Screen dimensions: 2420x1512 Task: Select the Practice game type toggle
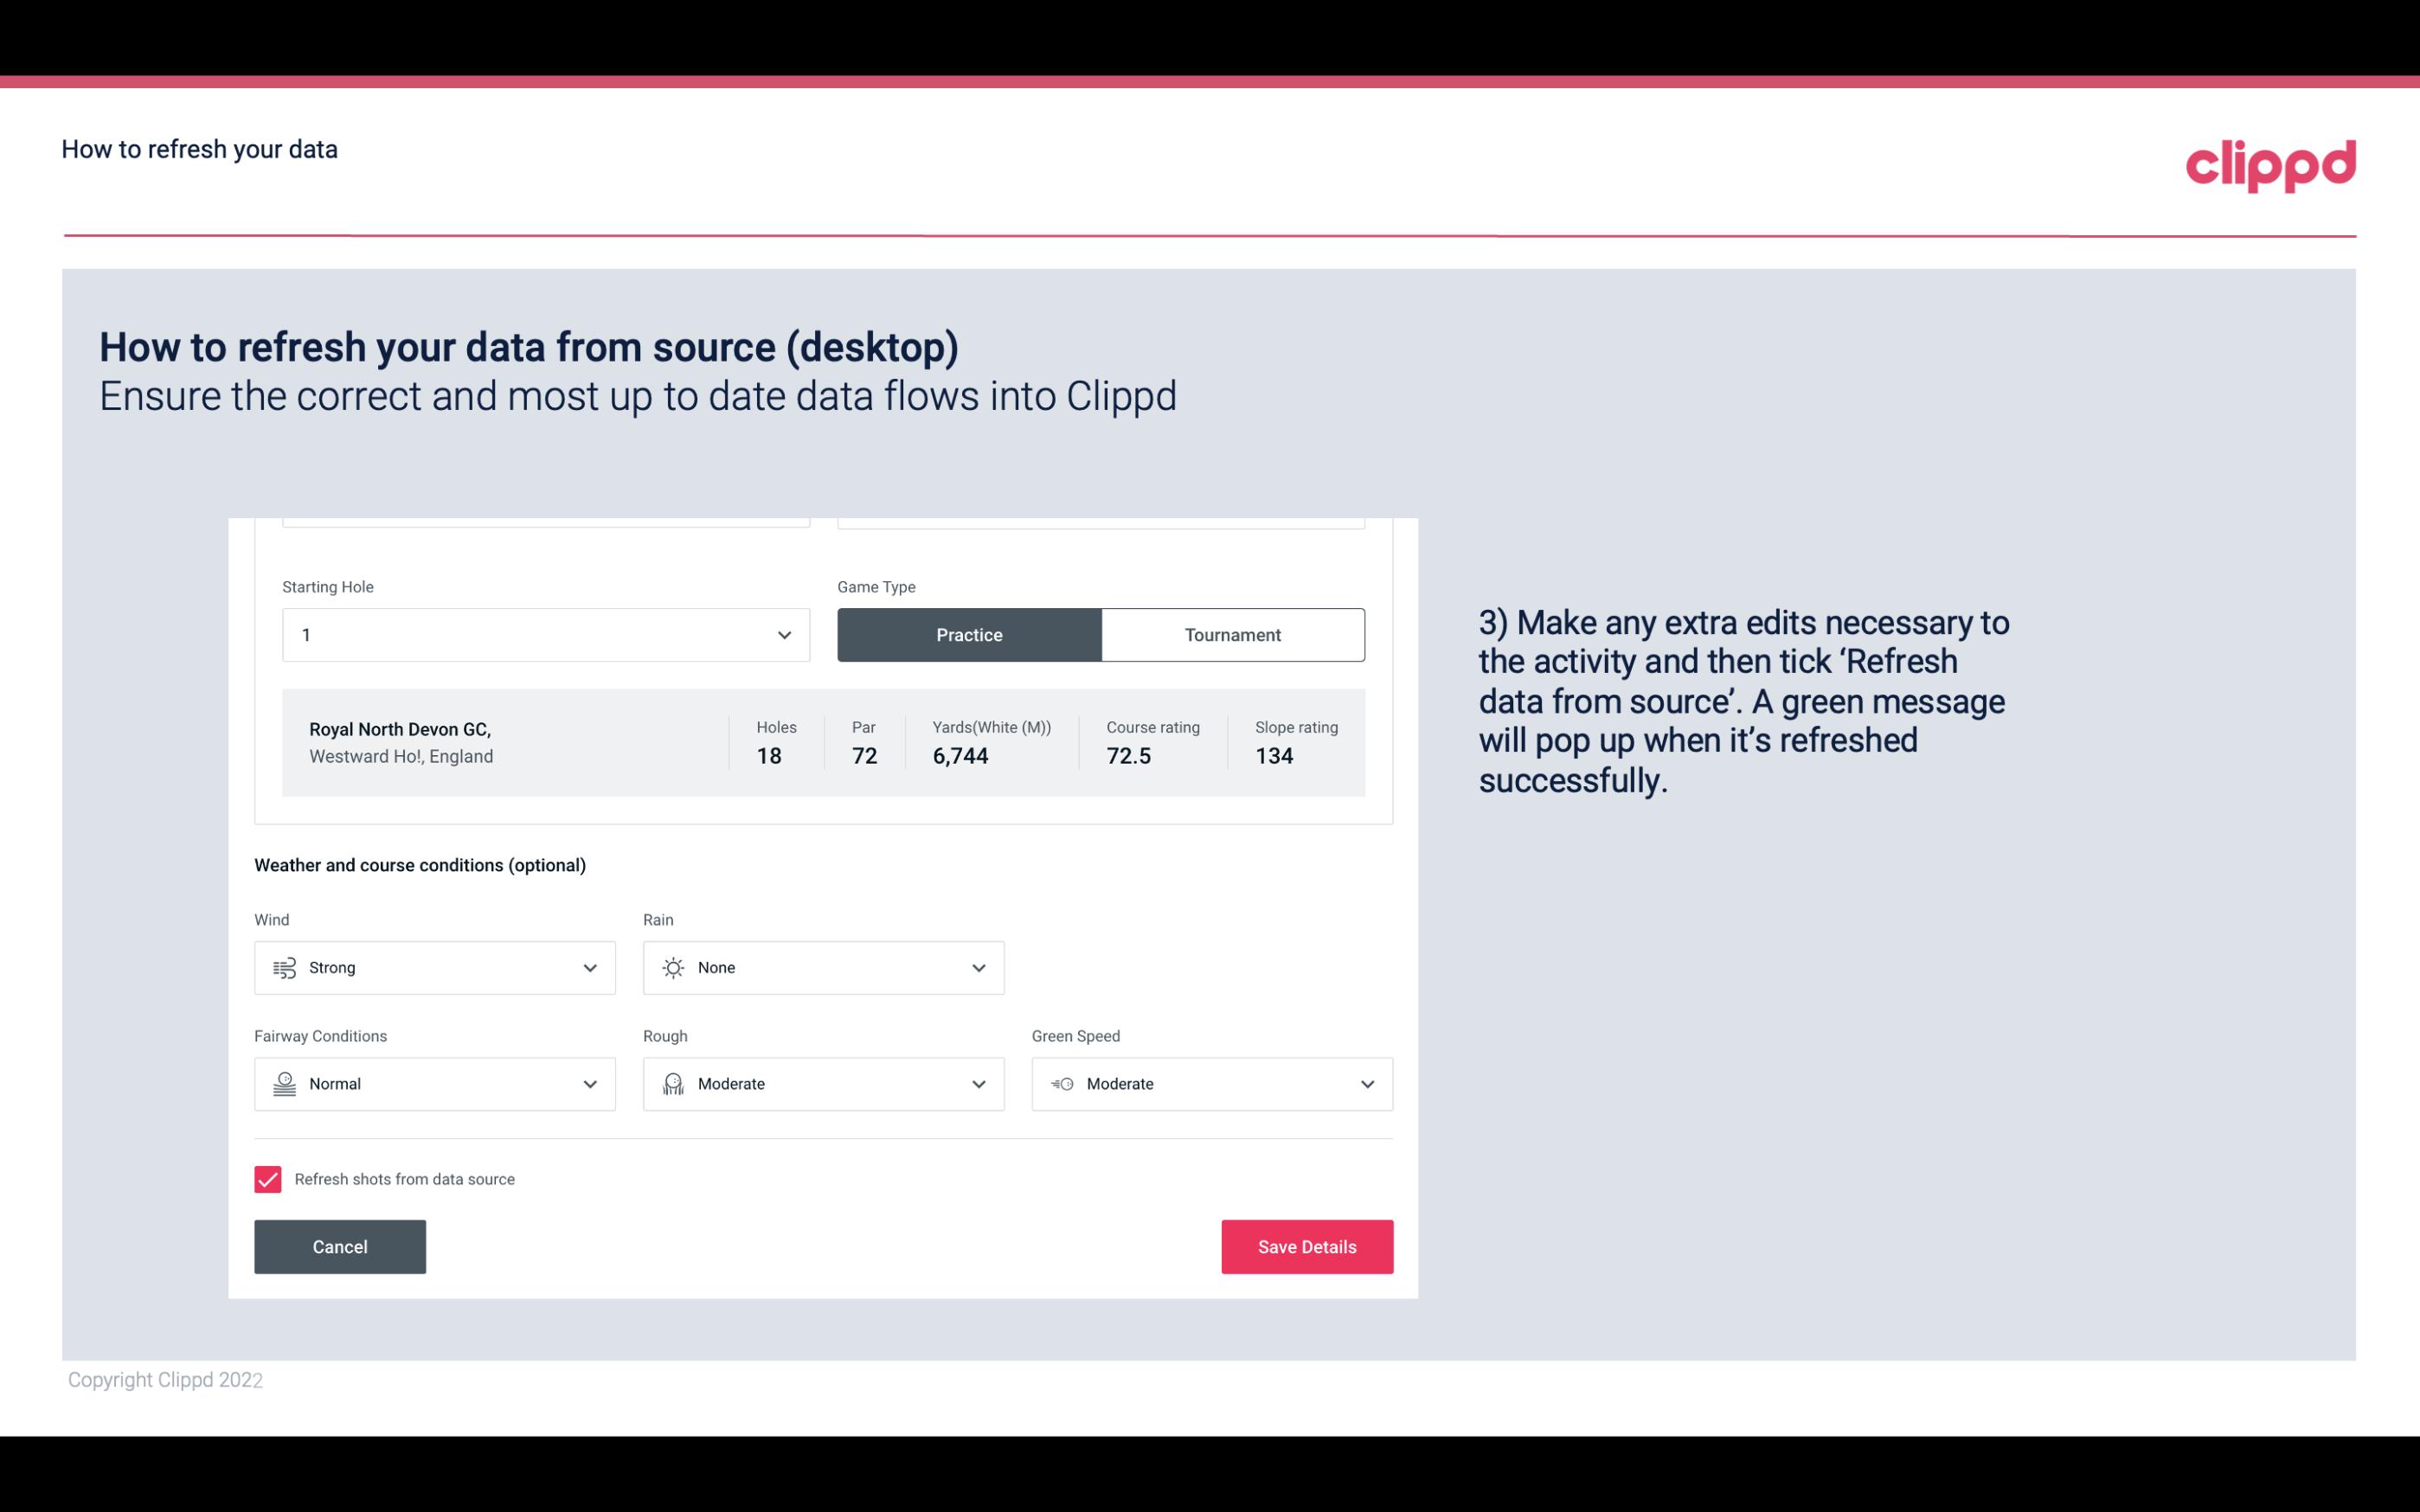(x=969, y=634)
